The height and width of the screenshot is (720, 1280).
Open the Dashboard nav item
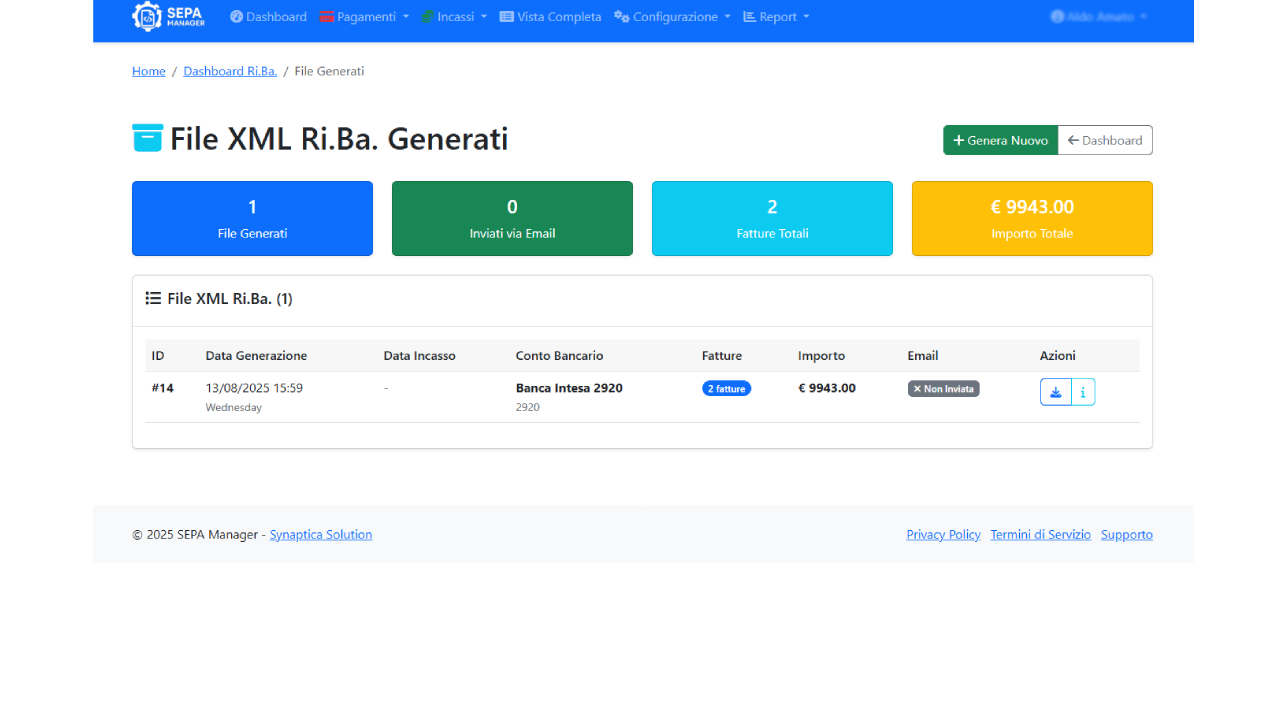pyautogui.click(x=268, y=17)
